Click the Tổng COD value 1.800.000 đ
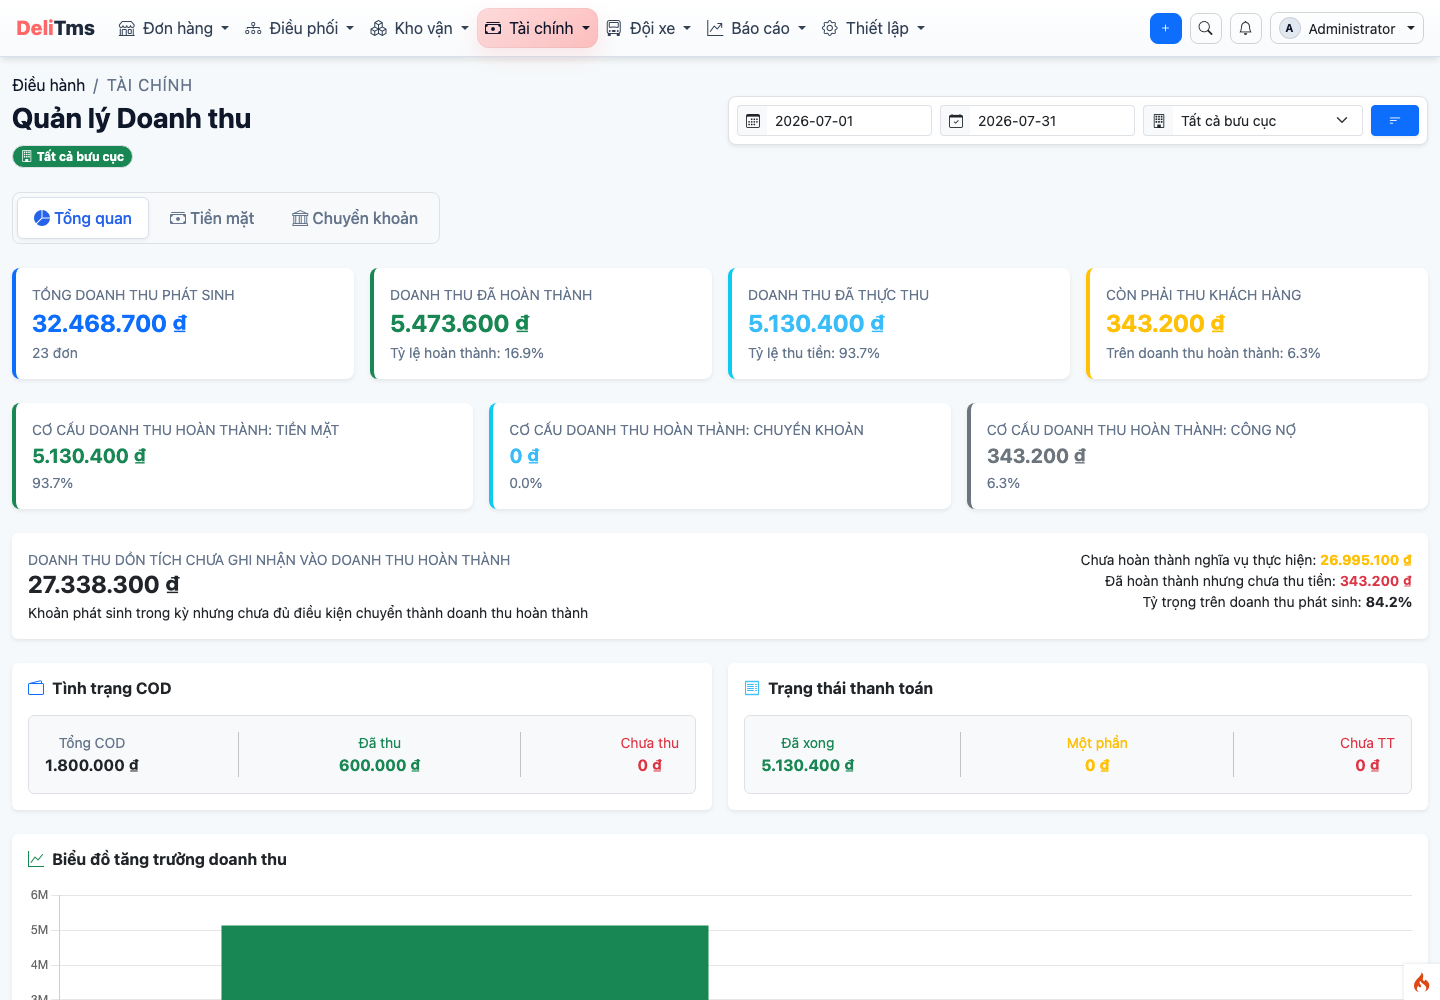Viewport: 1440px width, 1000px height. pos(92,766)
